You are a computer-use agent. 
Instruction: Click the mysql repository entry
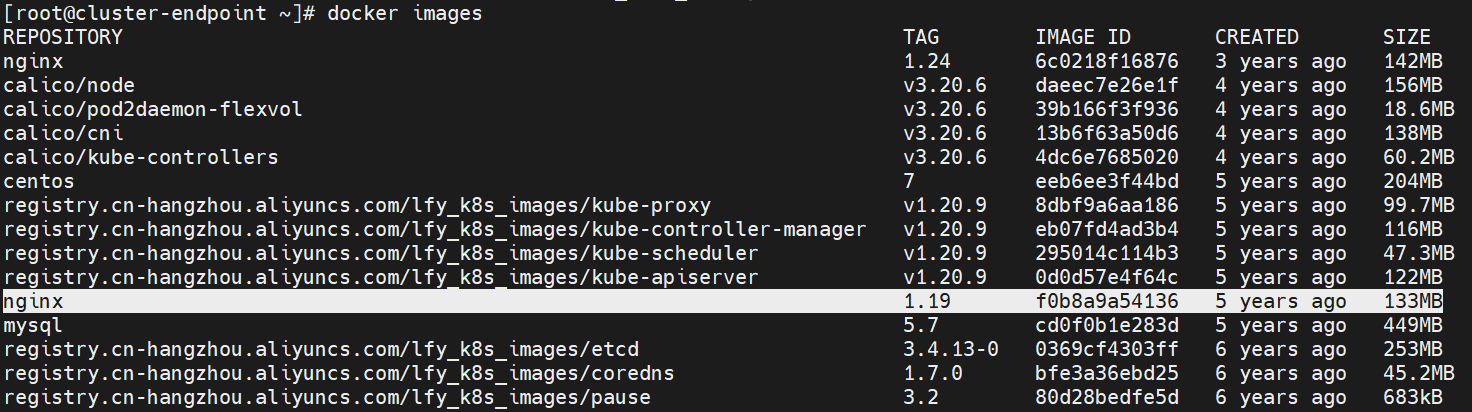[33, 325]
